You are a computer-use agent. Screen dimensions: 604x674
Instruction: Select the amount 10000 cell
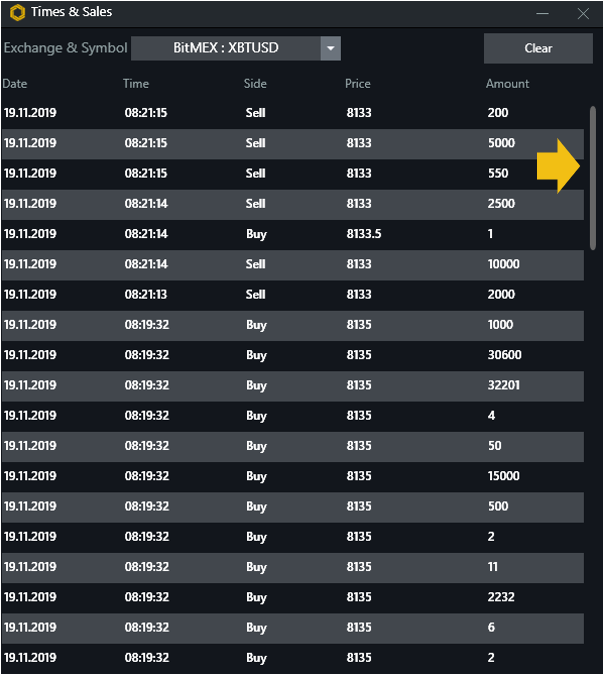point(503,264)
